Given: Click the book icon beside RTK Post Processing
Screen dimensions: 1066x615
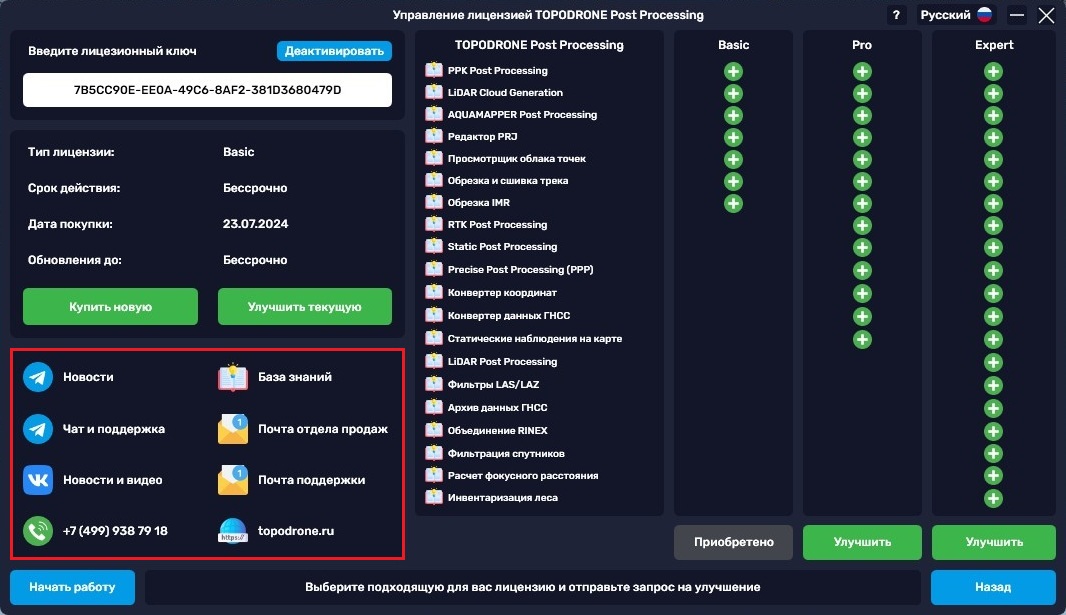Looking at the screenshot, I should pyautogui.click(x=434, y=224).
